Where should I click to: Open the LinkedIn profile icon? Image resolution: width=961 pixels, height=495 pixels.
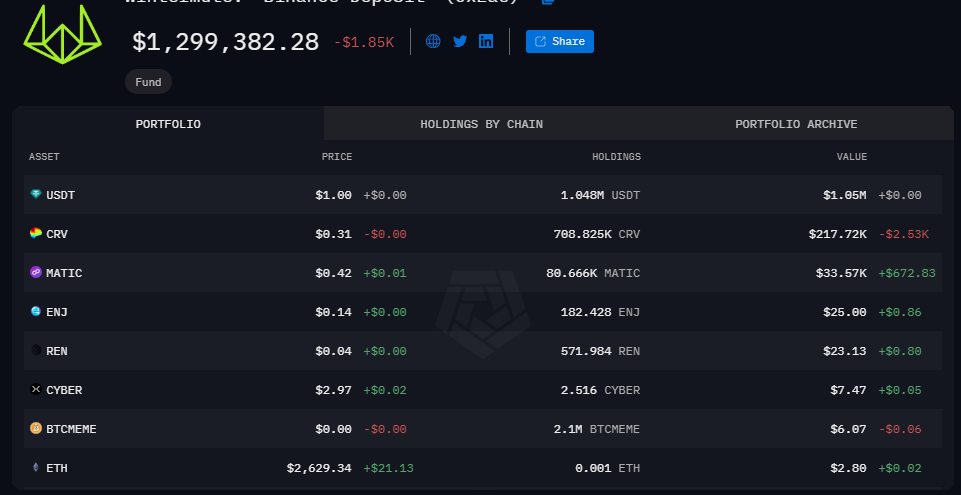tap(486, 41)
